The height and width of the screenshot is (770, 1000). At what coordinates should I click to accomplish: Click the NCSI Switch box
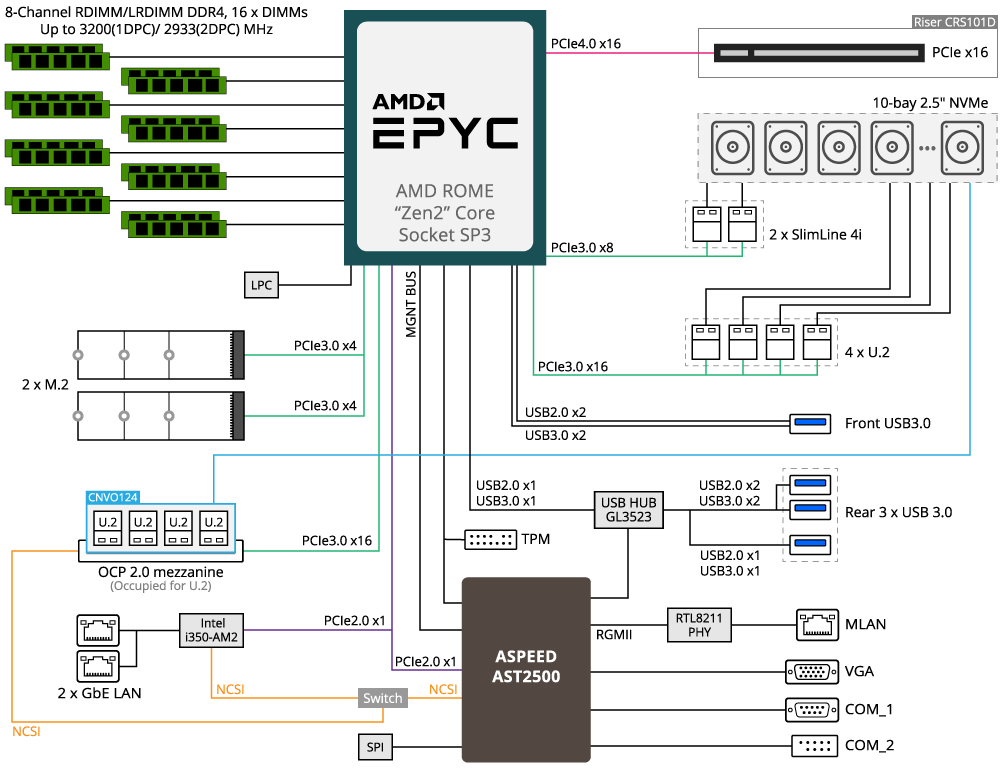383,698
